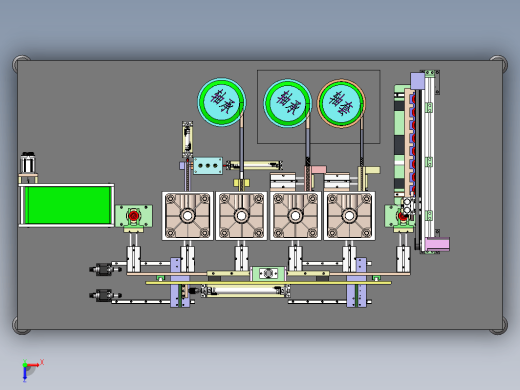520x390 pixels.
Task: Click the small pink block above third housing
Action: [x=319, y=170]
